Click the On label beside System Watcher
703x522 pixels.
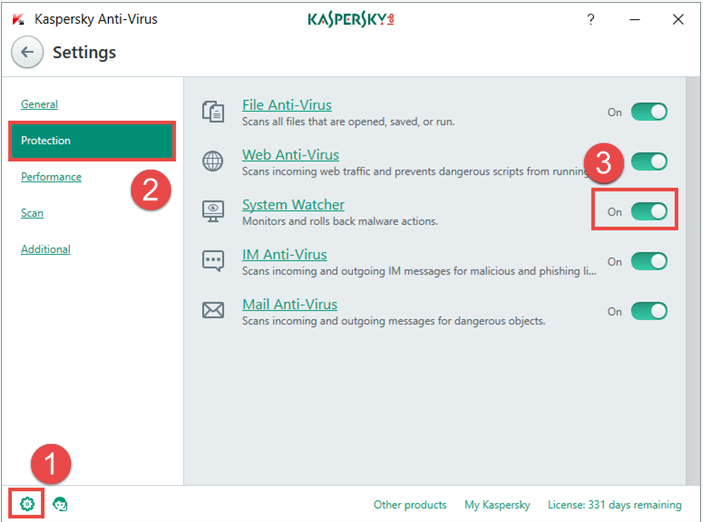[x=615, y=212]
